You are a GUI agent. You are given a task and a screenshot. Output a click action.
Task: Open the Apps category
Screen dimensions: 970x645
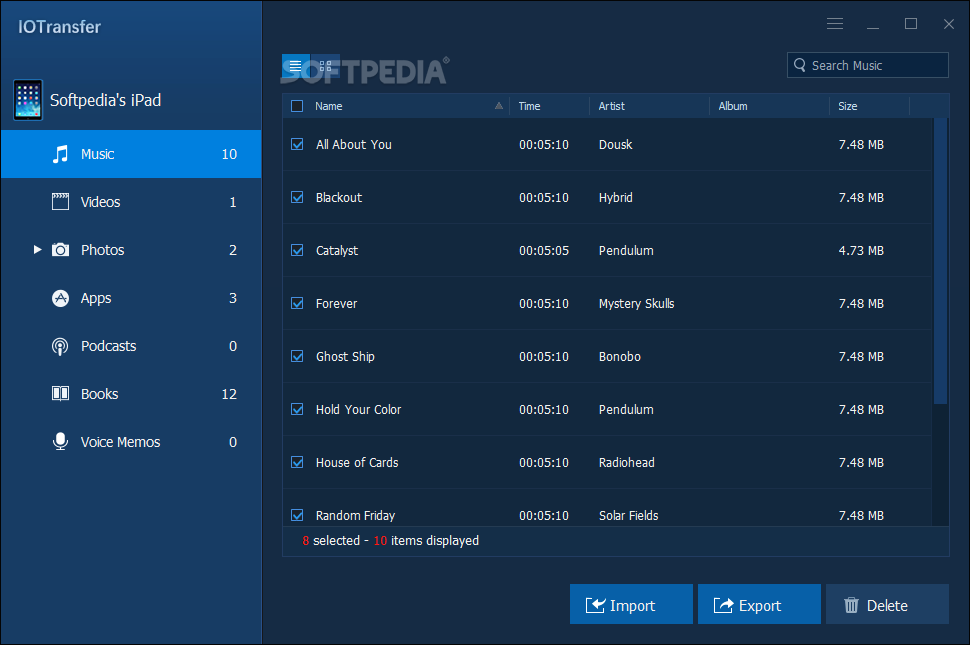[x=131, y=298]
